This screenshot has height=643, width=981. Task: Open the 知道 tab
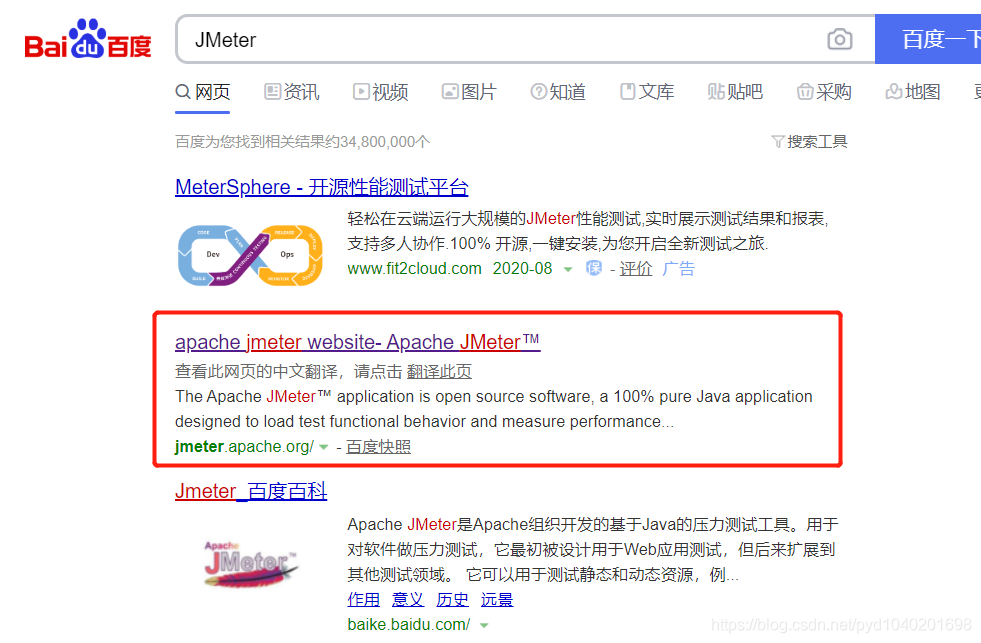pyautogui.click(x=558, y=92)
